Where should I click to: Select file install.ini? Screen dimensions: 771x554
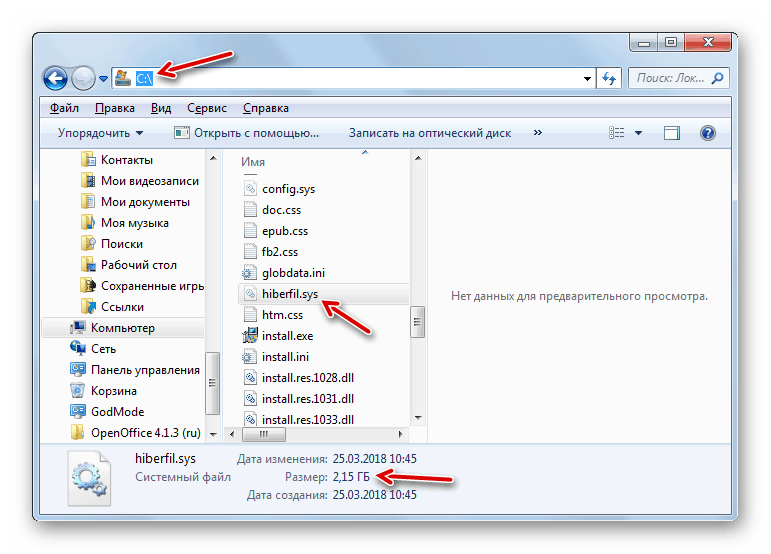[276, 357]
